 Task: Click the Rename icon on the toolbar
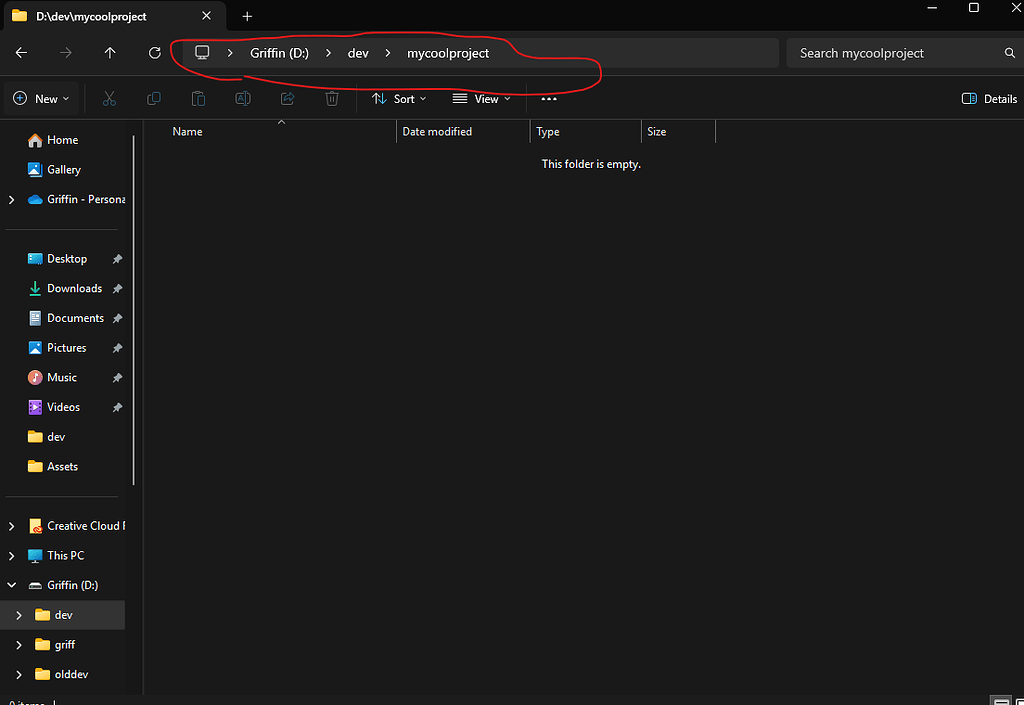click(x=242, y=98)
